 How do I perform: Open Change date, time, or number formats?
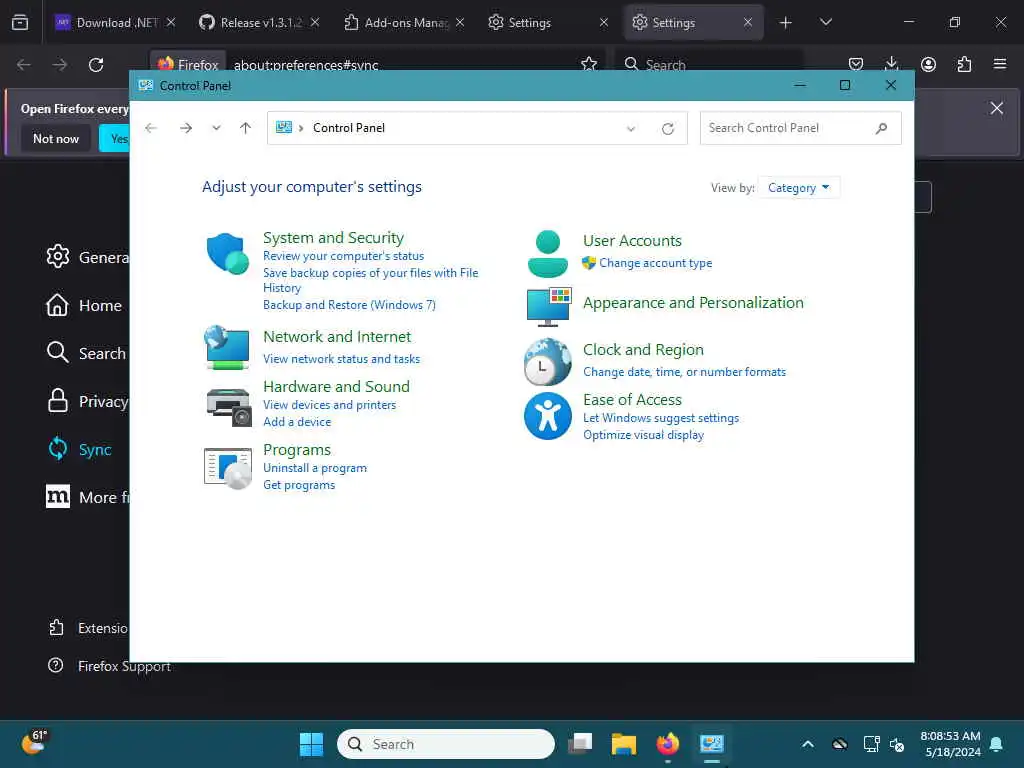click(x=684, y=372)
